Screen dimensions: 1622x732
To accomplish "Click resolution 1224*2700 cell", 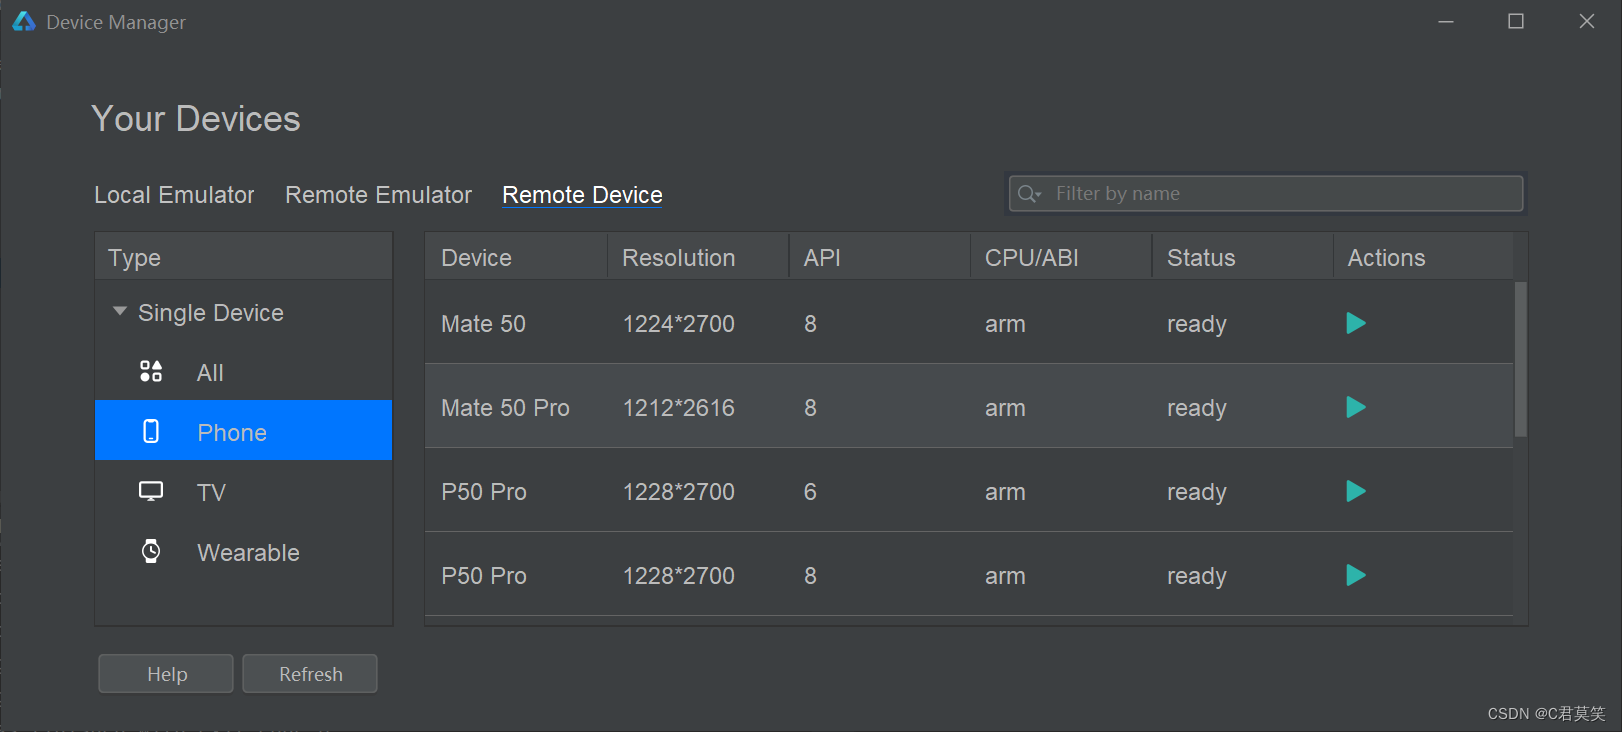I will 678,324.
